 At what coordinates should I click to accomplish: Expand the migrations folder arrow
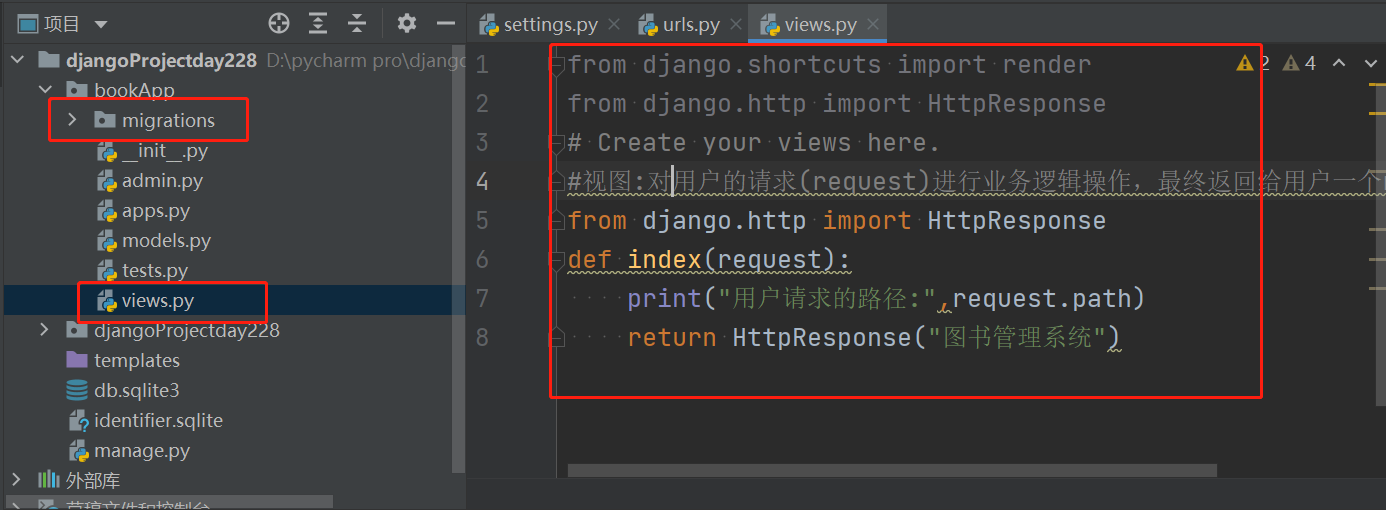click(x=72, y=120)
